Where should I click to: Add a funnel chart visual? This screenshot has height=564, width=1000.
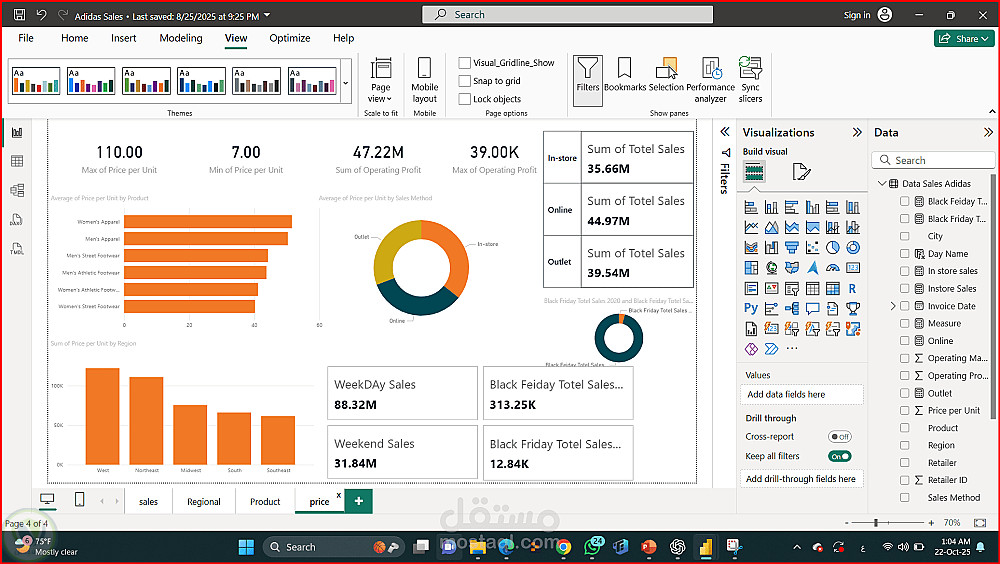pos(791,248)
